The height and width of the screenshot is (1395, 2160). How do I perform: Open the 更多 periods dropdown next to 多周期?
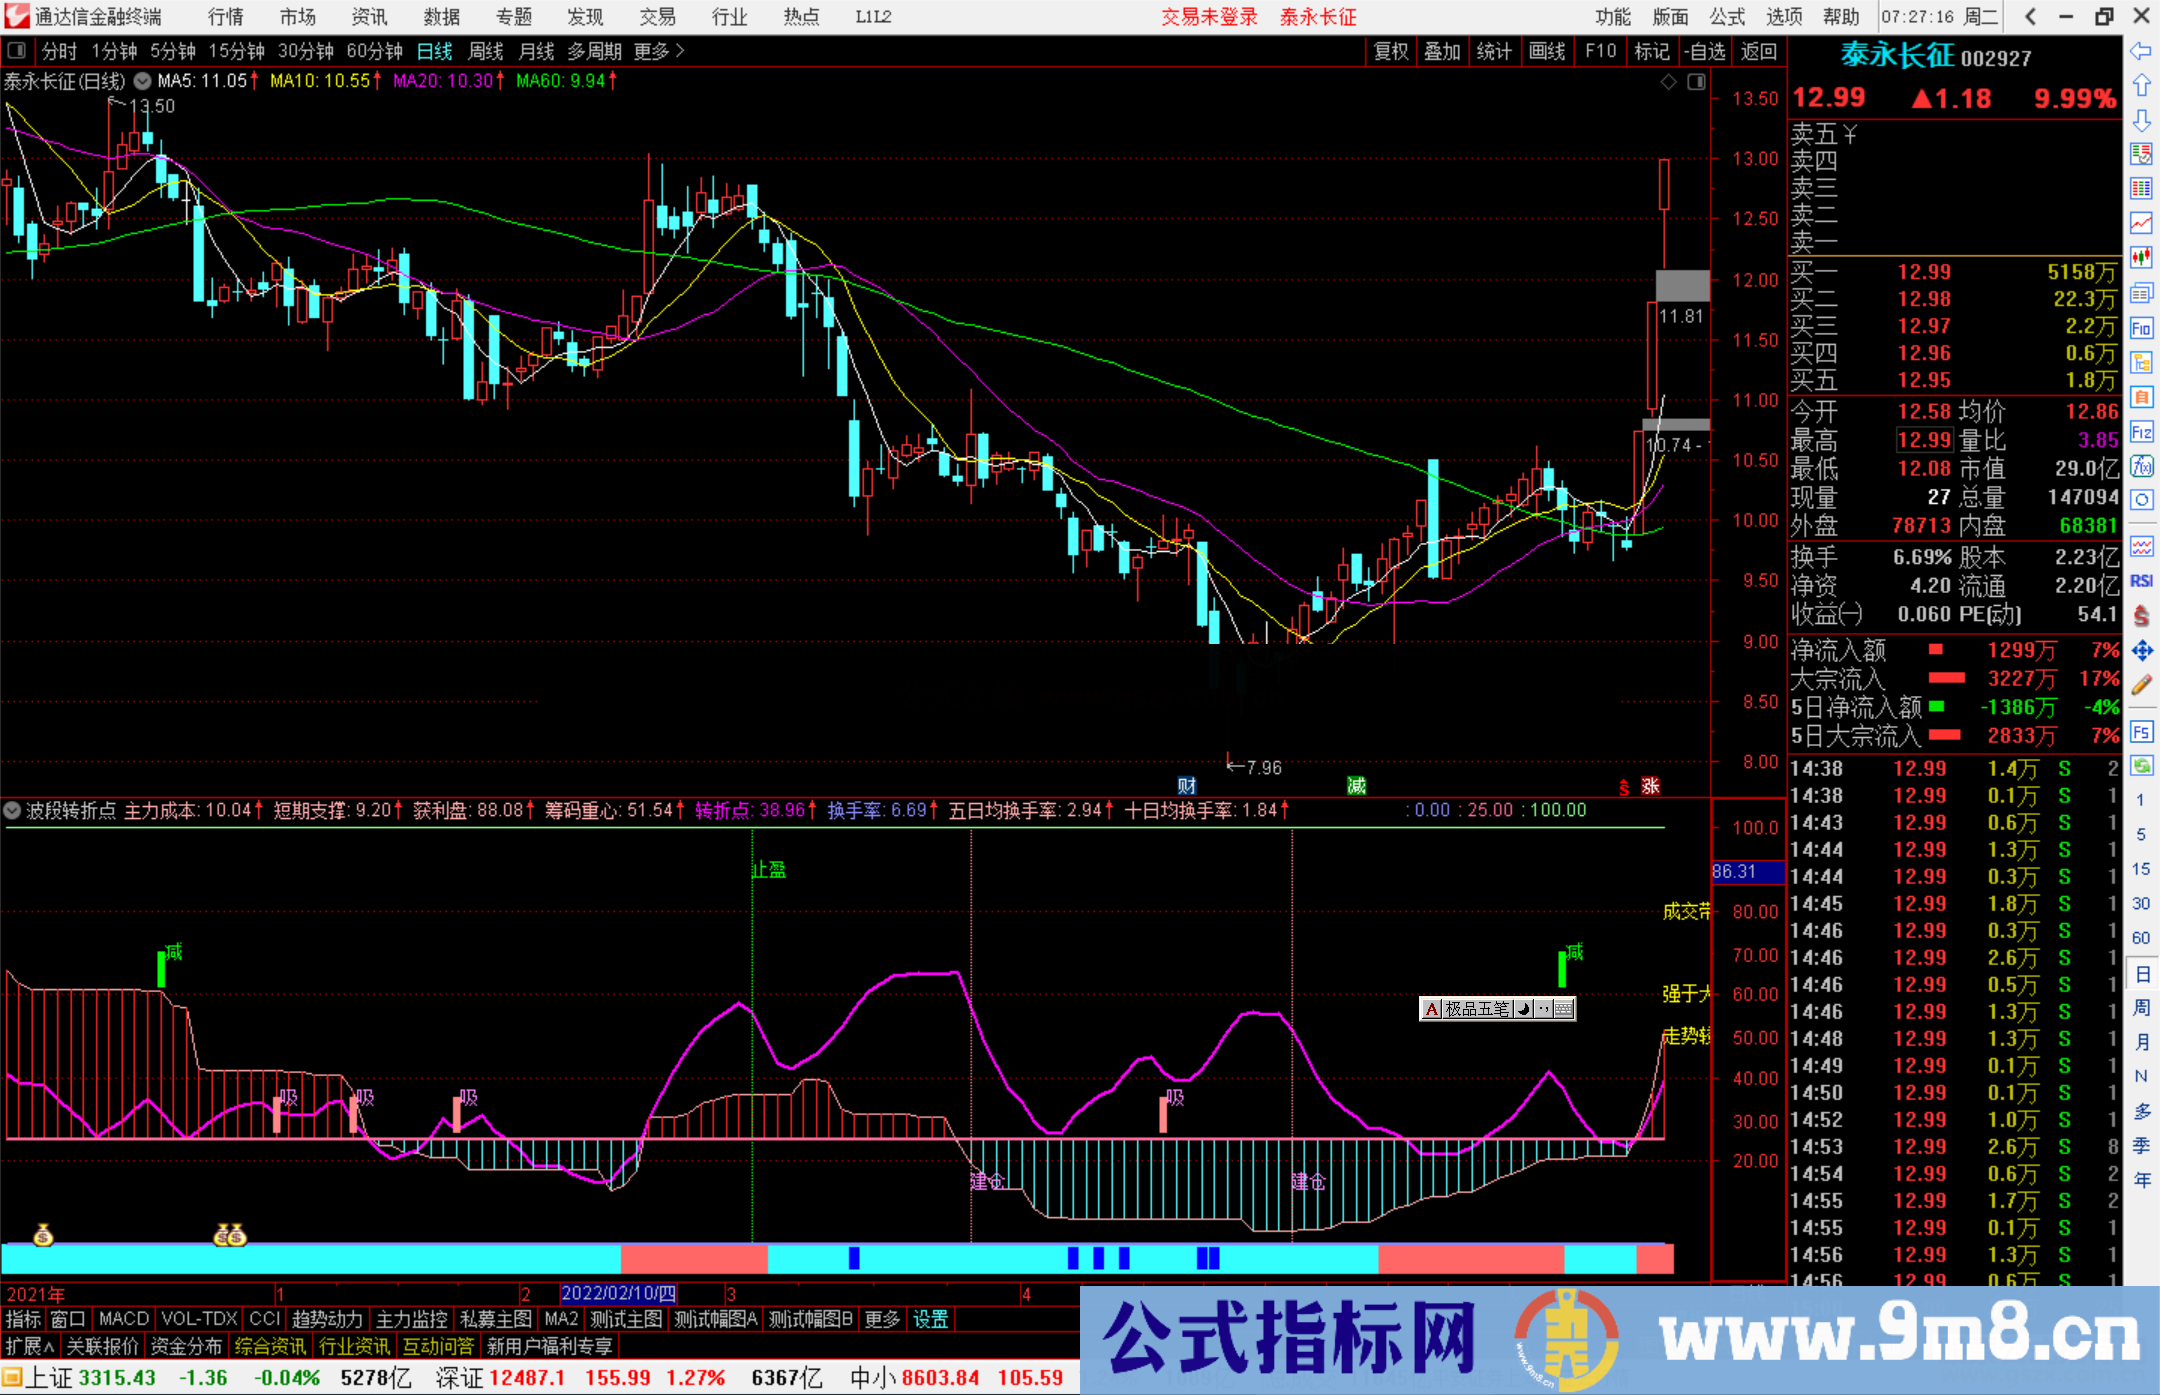click(x=651, y=51)
